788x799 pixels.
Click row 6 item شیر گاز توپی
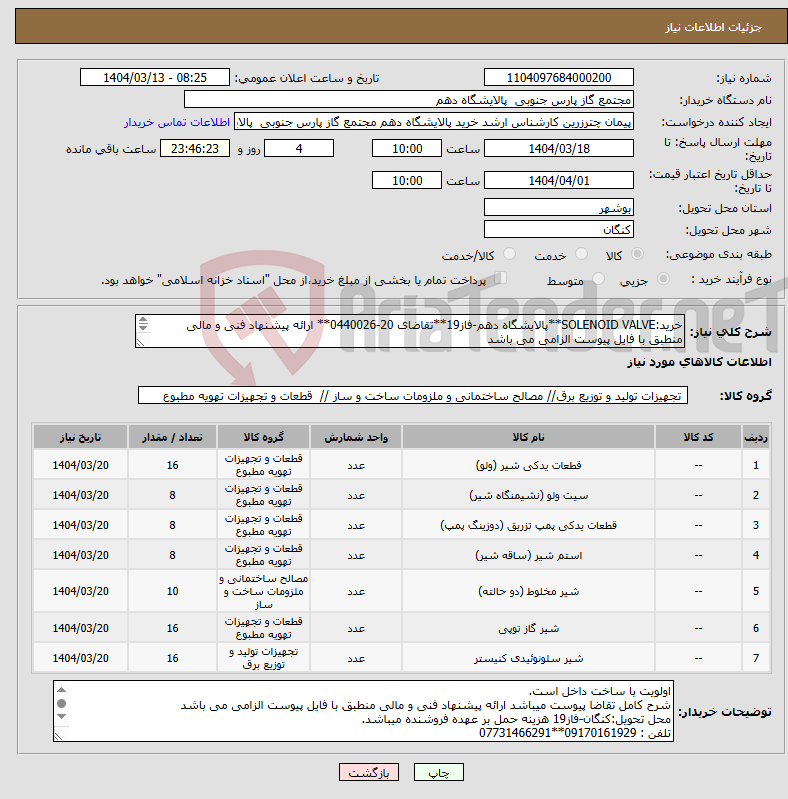[x=529, y=628]
